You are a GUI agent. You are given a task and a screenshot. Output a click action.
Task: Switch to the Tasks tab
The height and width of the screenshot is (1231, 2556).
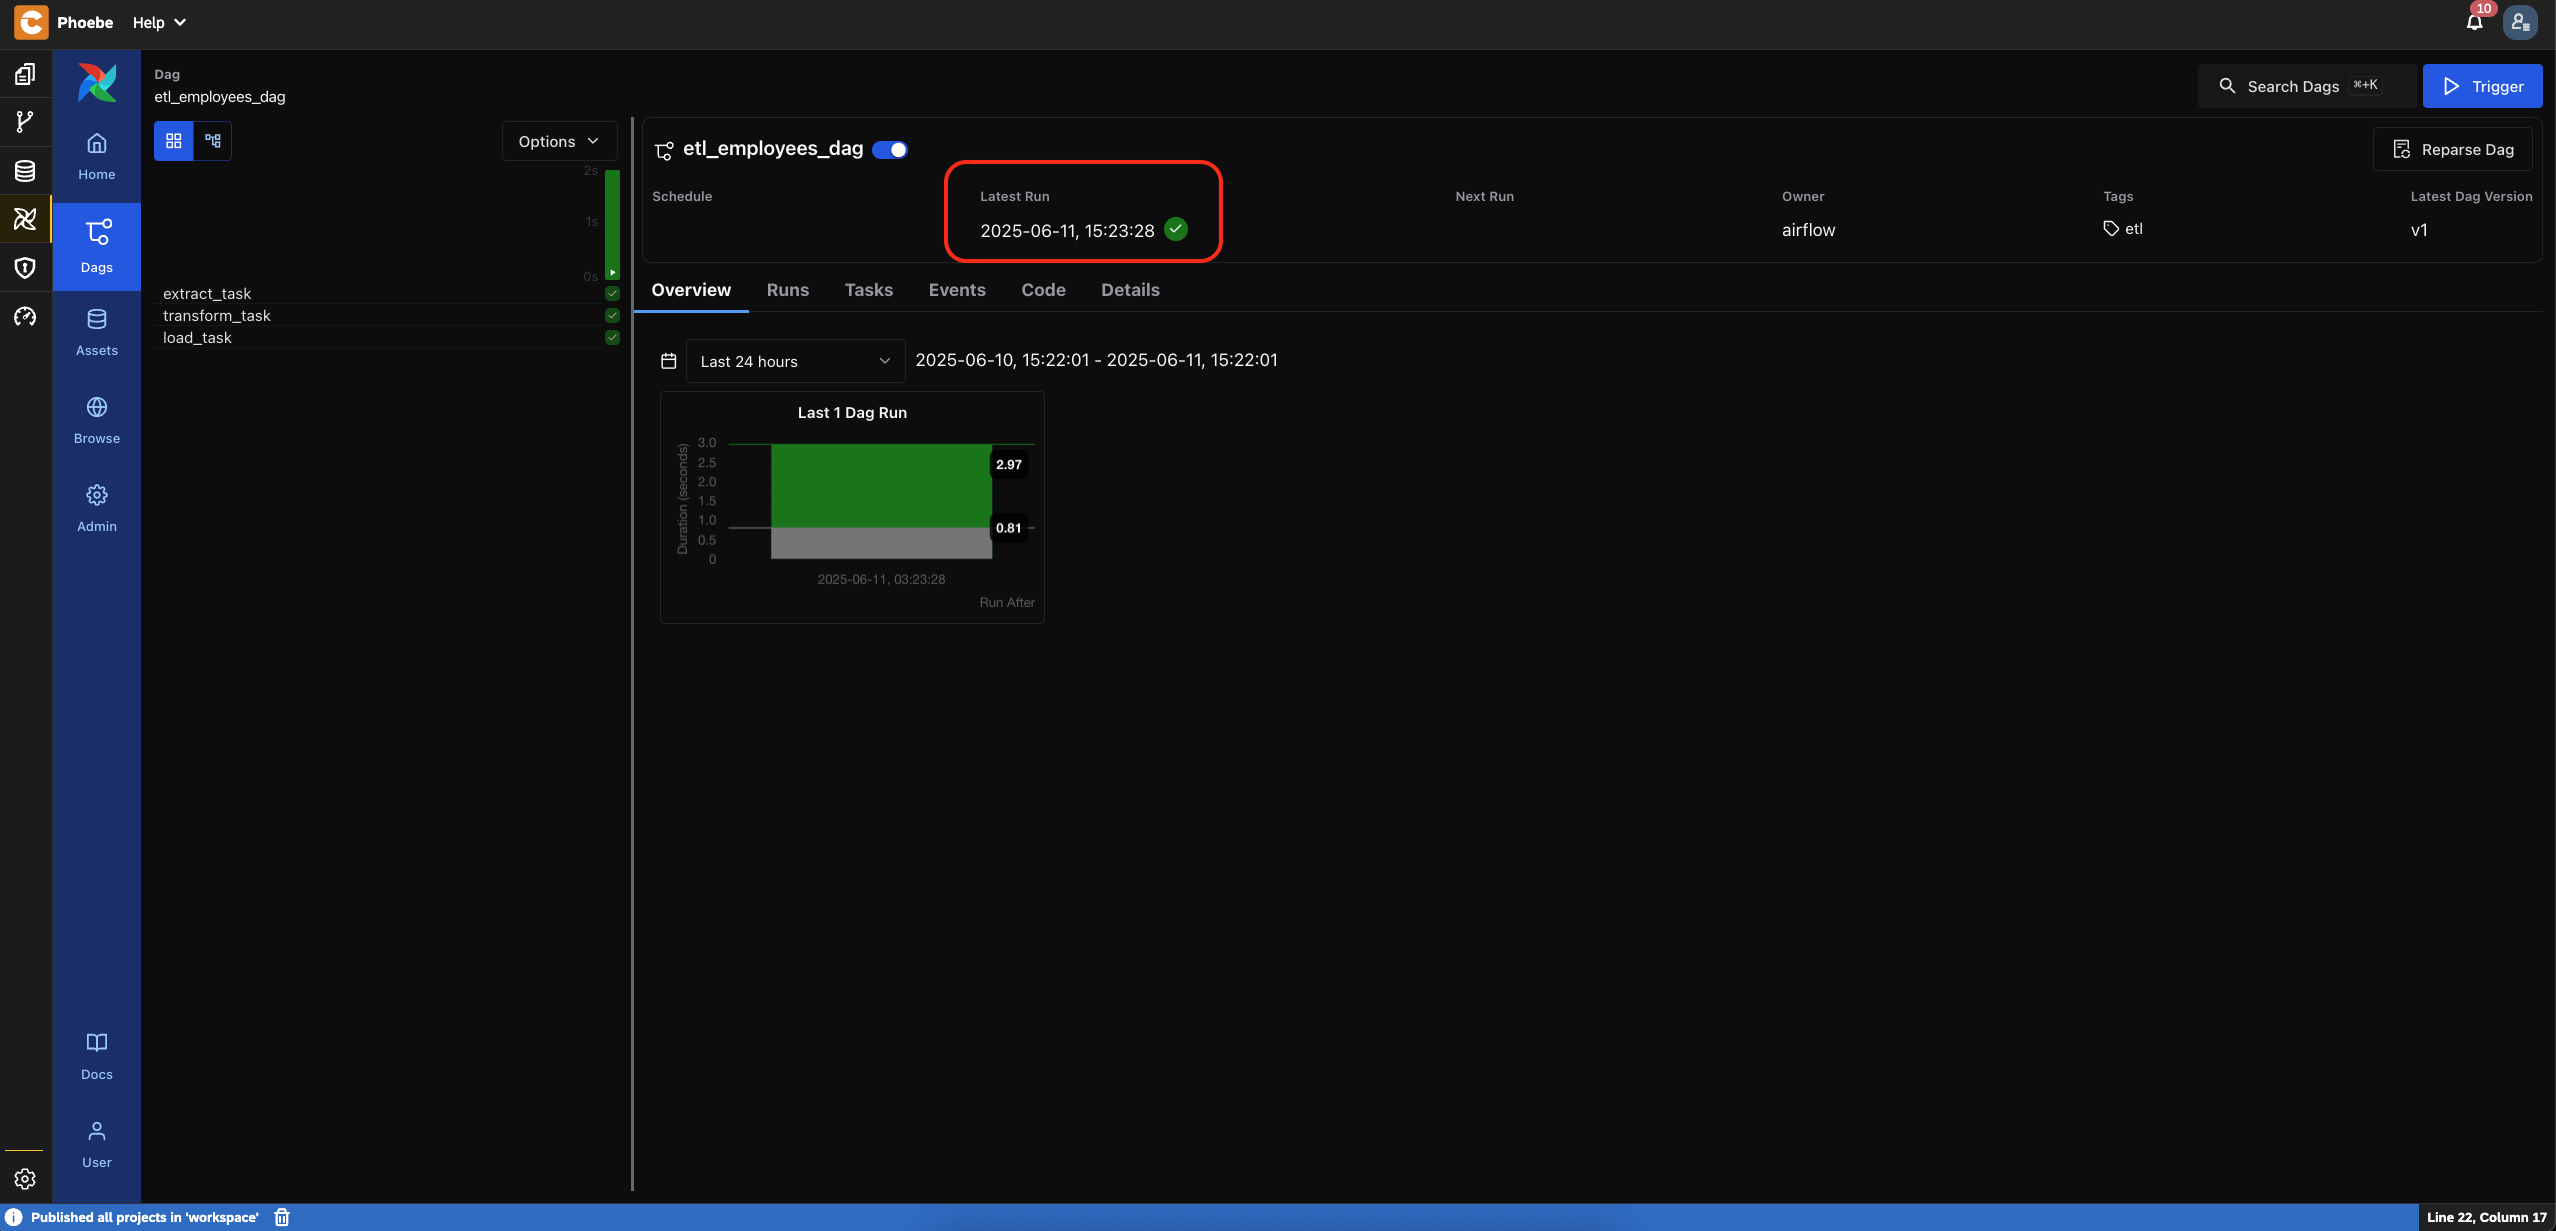(869, 290)
